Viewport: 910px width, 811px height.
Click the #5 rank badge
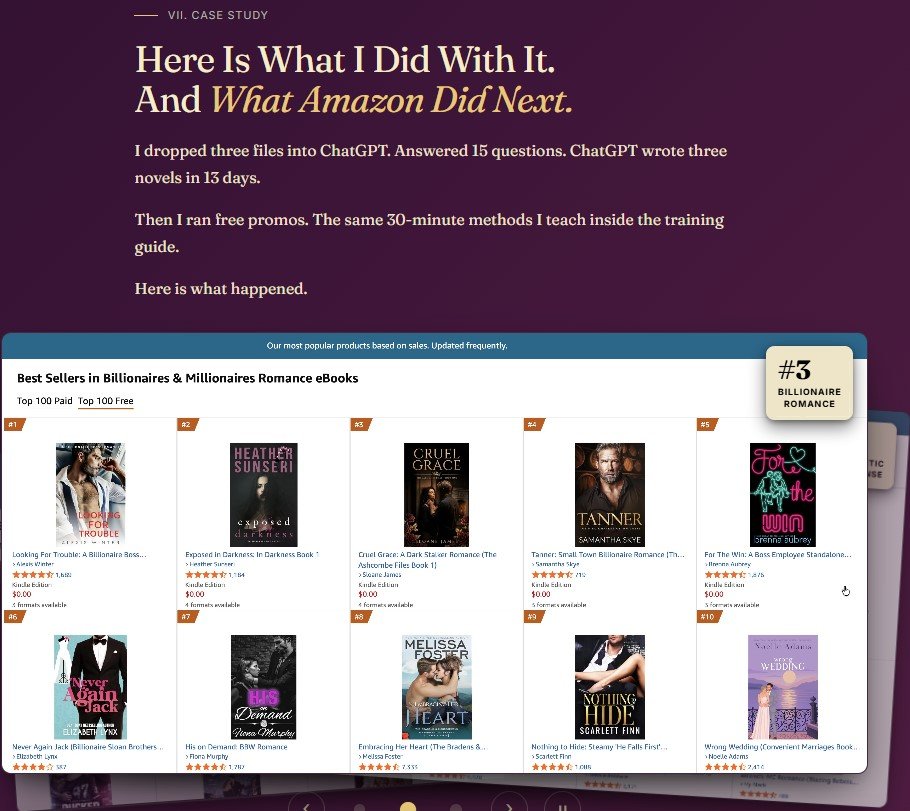pyautogui.click(x=706, y=424)
